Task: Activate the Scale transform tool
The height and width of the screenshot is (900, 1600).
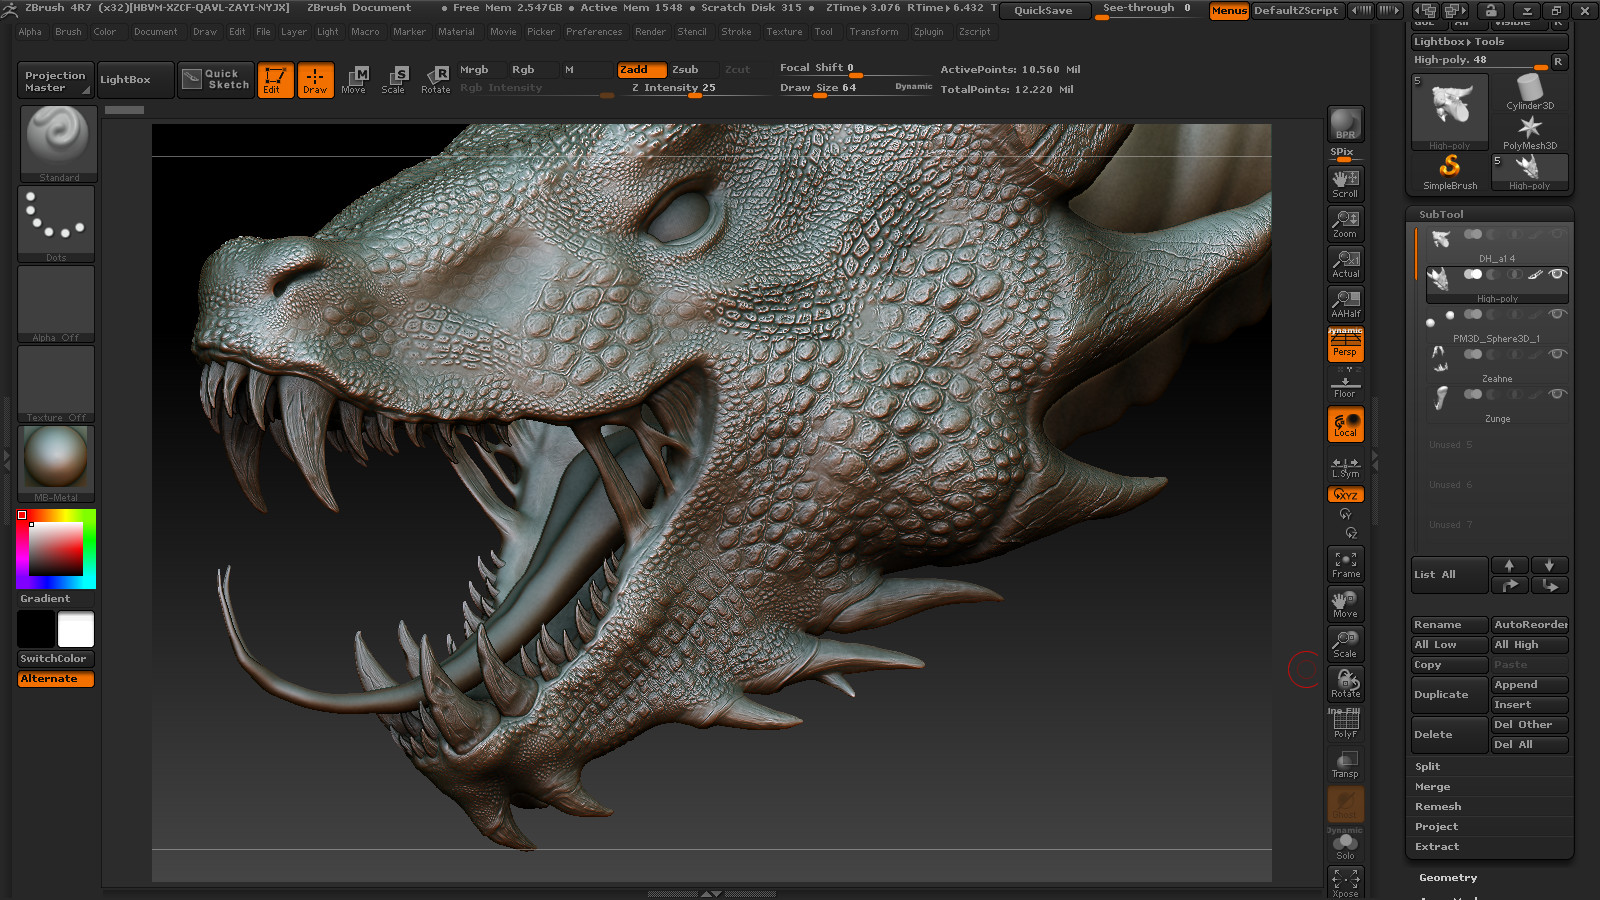Action: (x=394, y=80)
